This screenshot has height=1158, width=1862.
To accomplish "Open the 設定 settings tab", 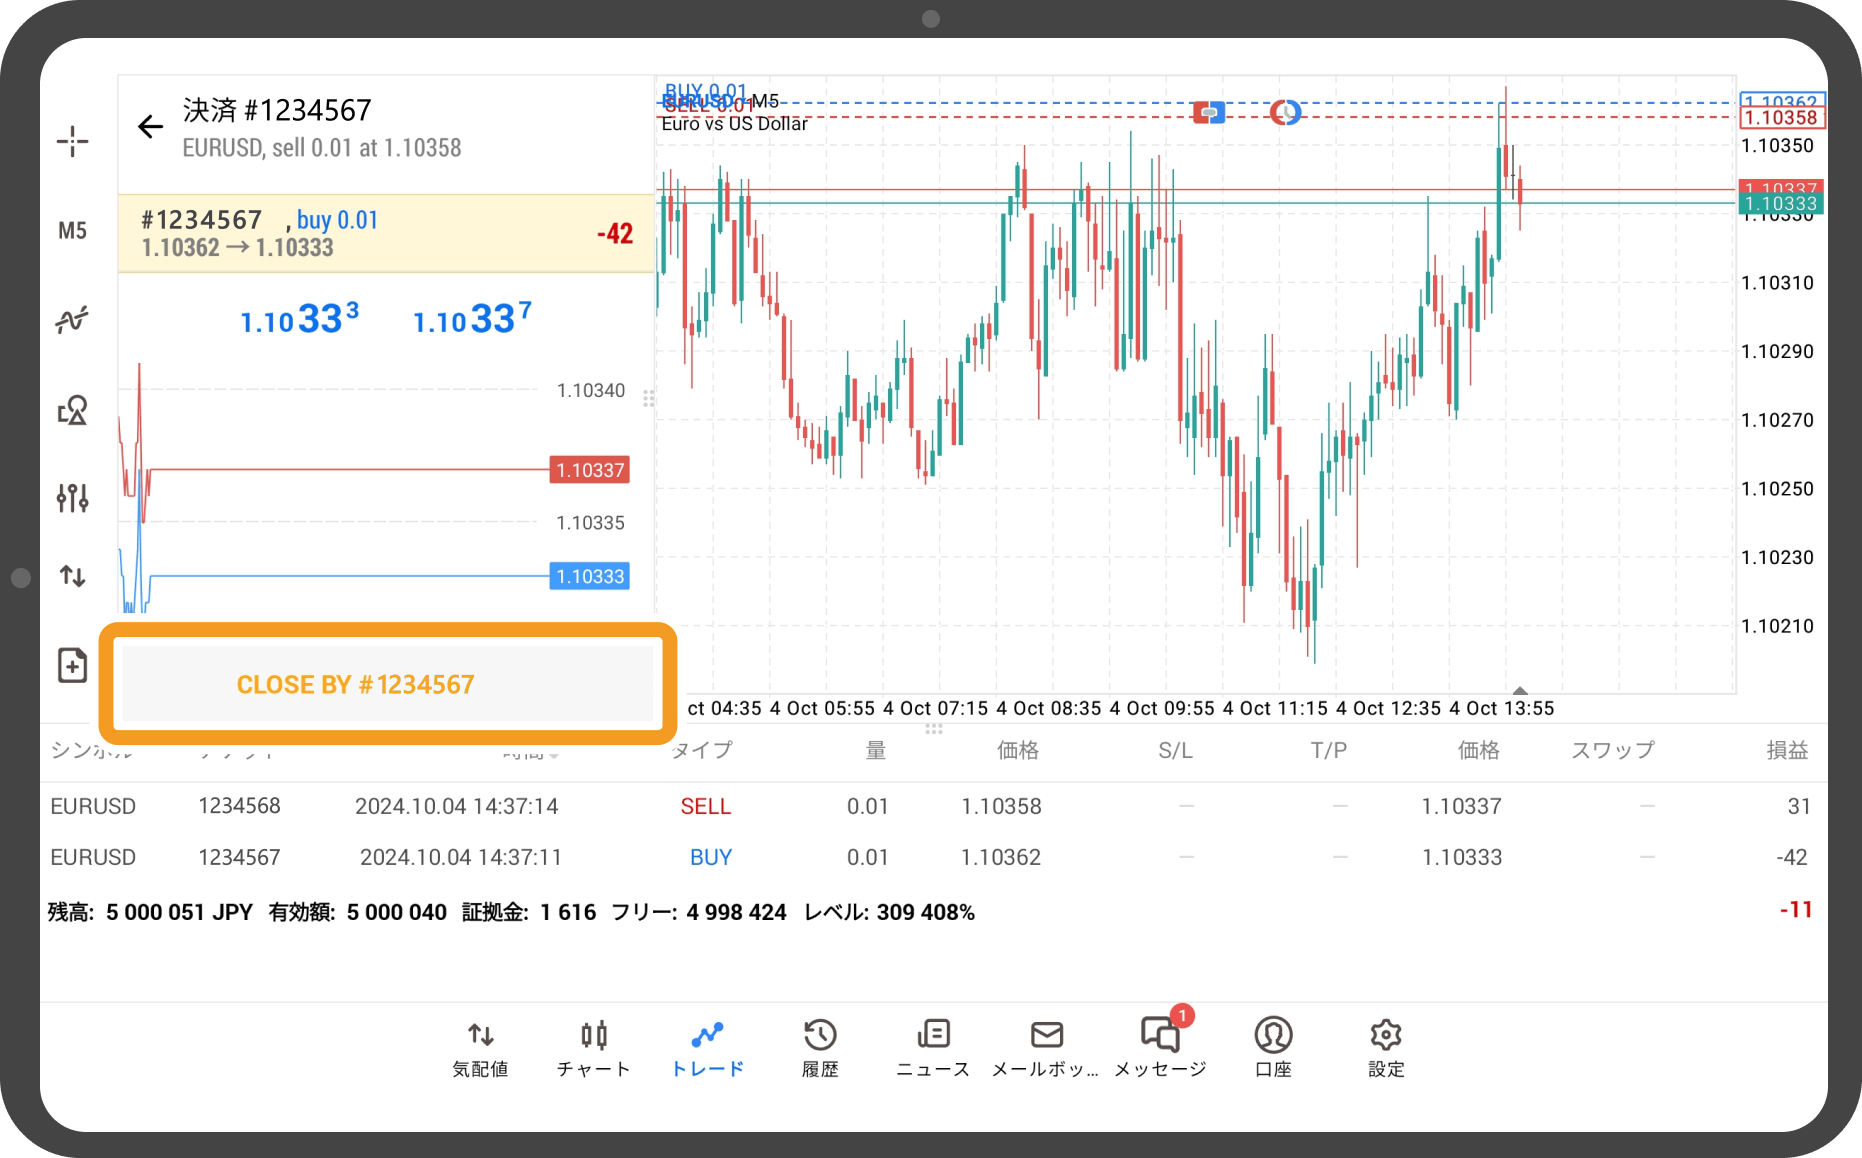I will pyautogui.click(x=1386, y=1049).
